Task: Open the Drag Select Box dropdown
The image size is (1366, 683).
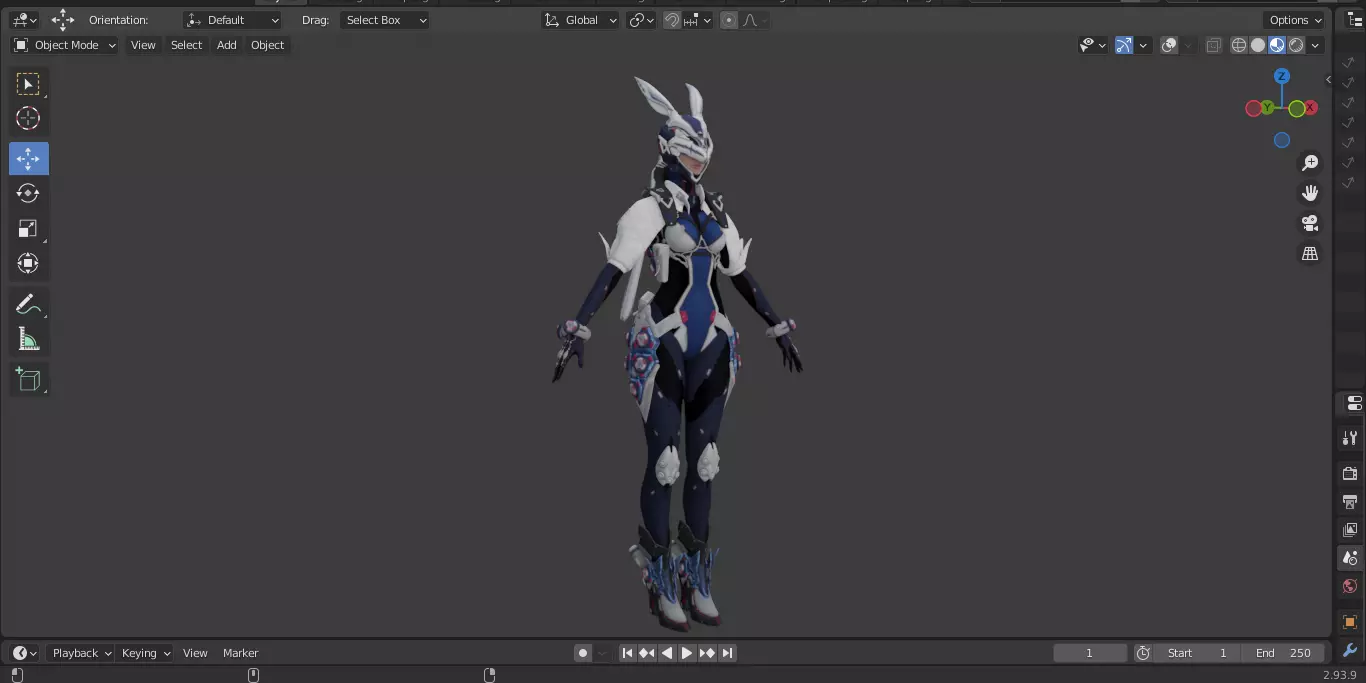Action: tap(384, 20)
